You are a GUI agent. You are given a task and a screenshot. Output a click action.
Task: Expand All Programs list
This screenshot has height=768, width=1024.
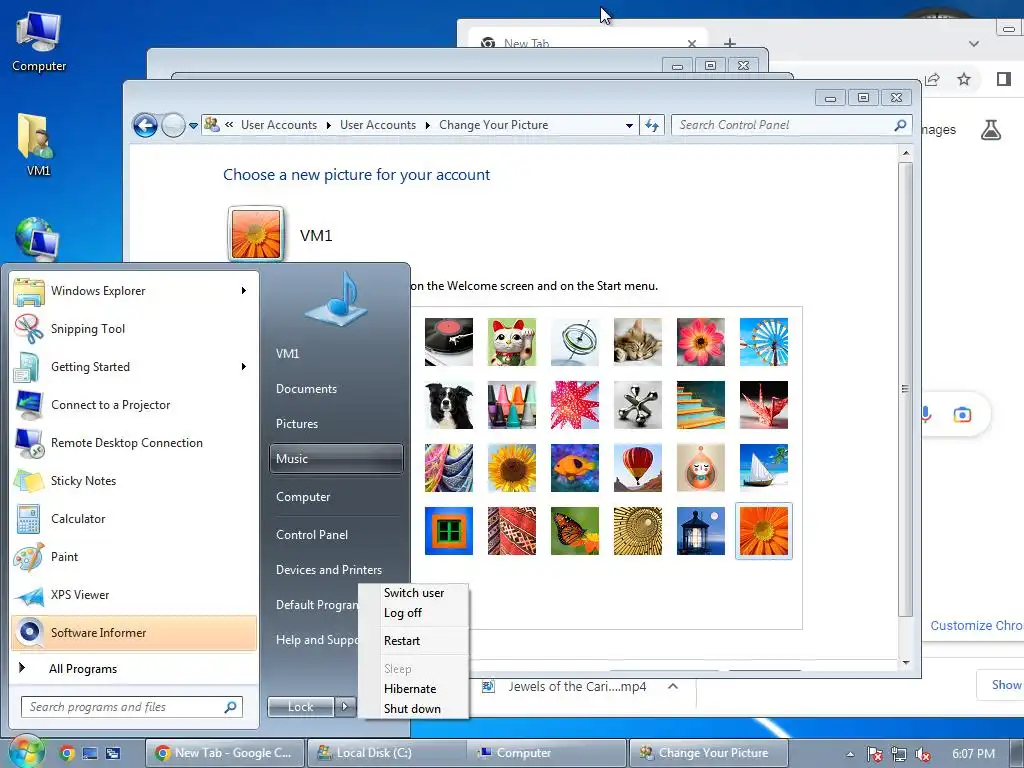(x=134, y=668)
